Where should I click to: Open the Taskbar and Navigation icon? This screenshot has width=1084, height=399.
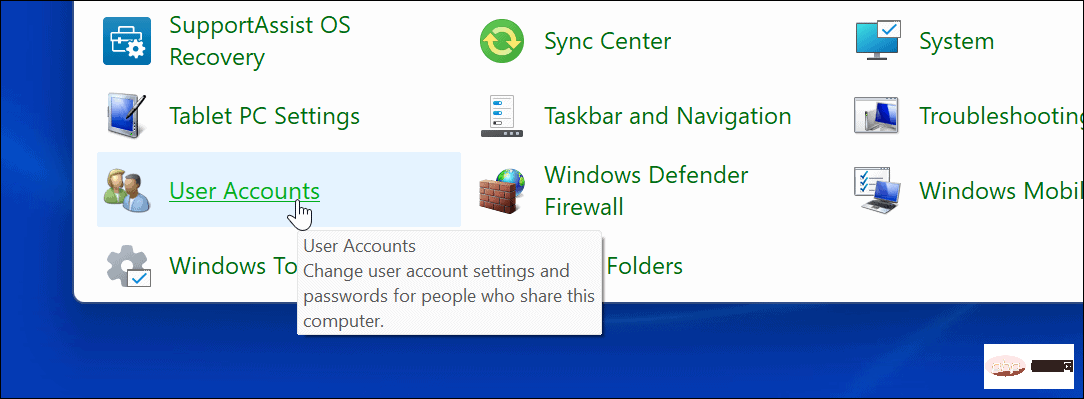click(x=503, y=116)
